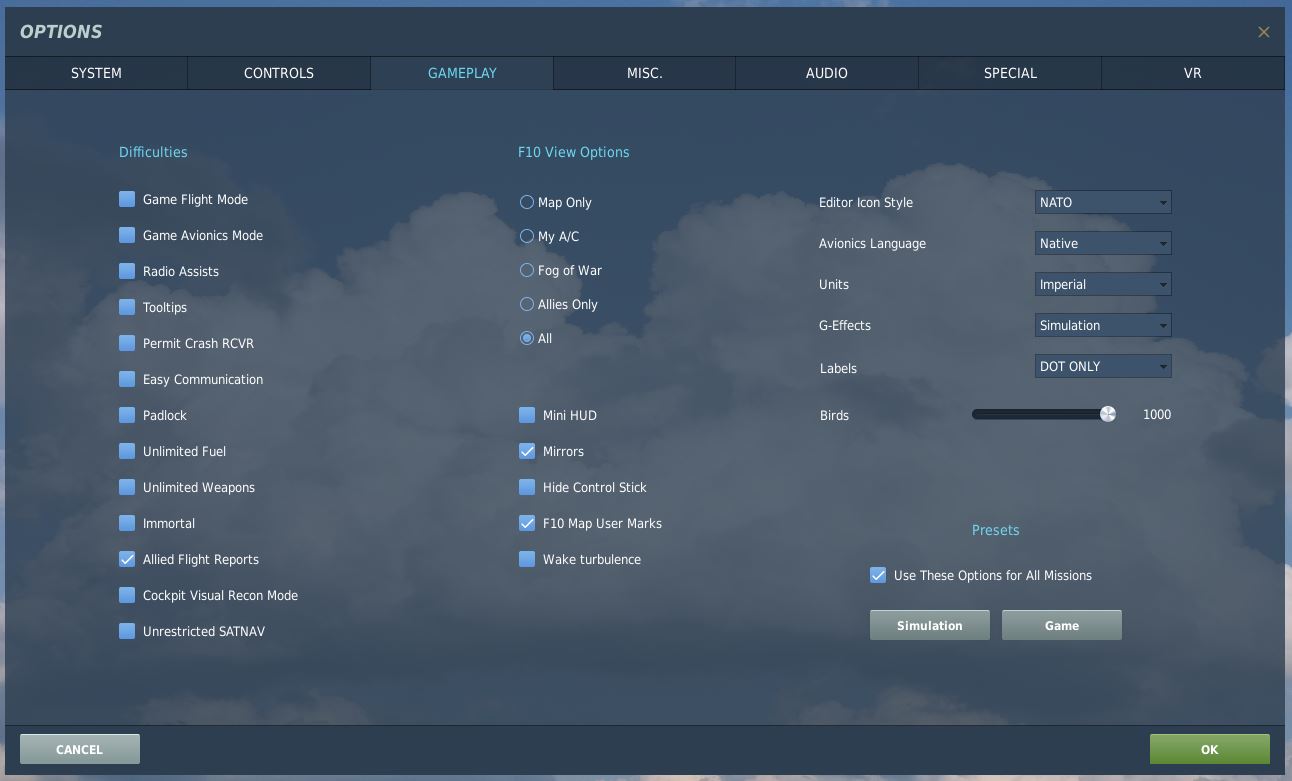Go to the MISC. tab
The height and width of the screenshot is (781, 1292).
click(645, 73)
